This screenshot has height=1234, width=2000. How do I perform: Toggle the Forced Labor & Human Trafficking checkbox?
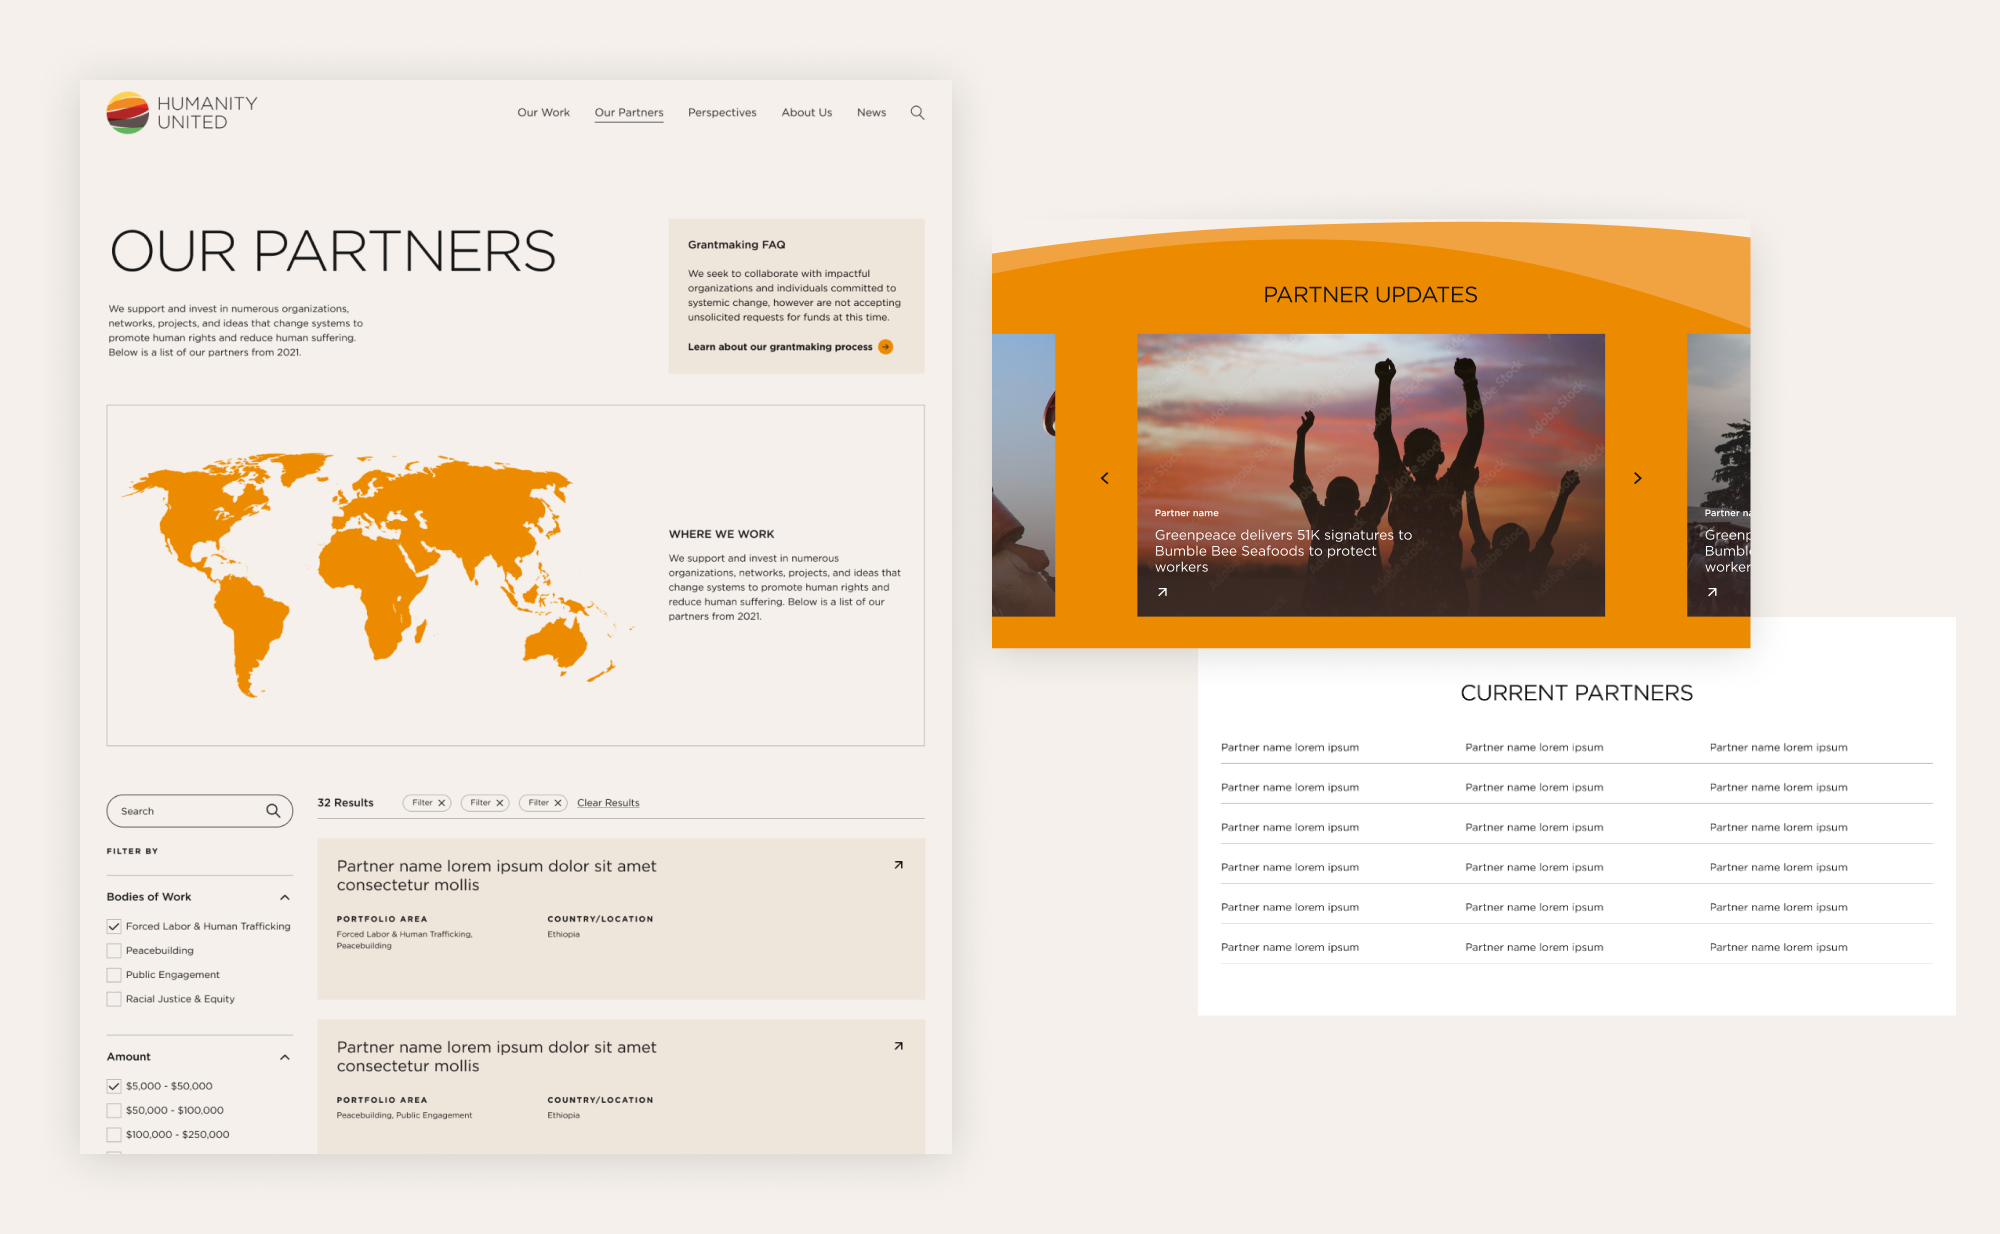[x=113, y=926]
